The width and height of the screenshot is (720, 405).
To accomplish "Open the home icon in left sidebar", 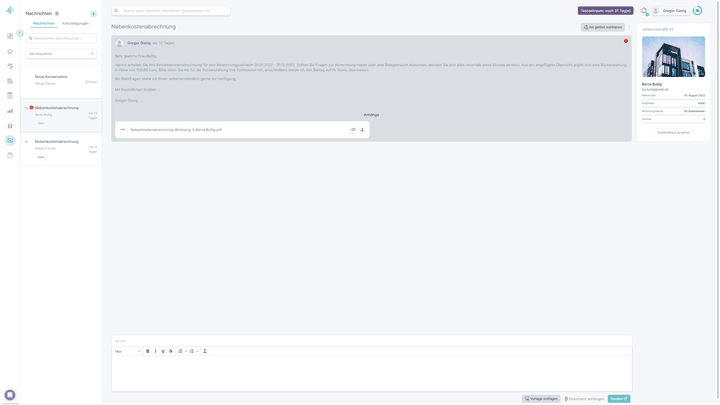I will [10, 51].
